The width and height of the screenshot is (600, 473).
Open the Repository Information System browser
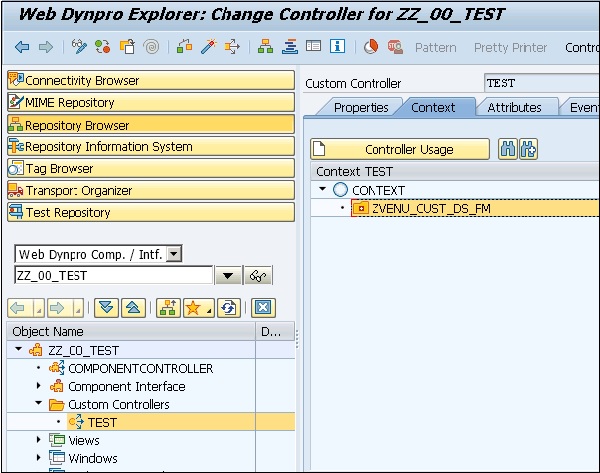151,146
